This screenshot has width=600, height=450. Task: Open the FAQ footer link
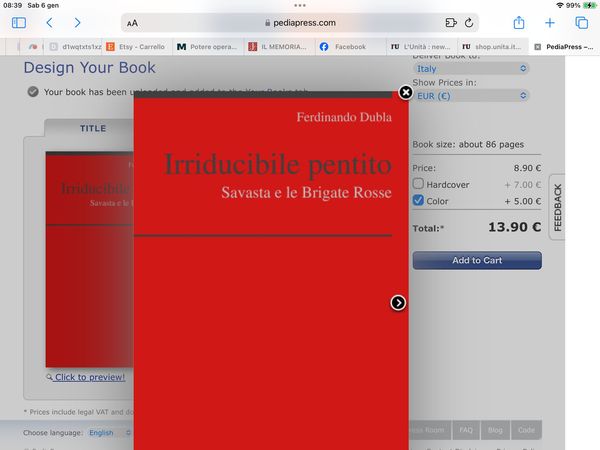(x=466, y=430)
